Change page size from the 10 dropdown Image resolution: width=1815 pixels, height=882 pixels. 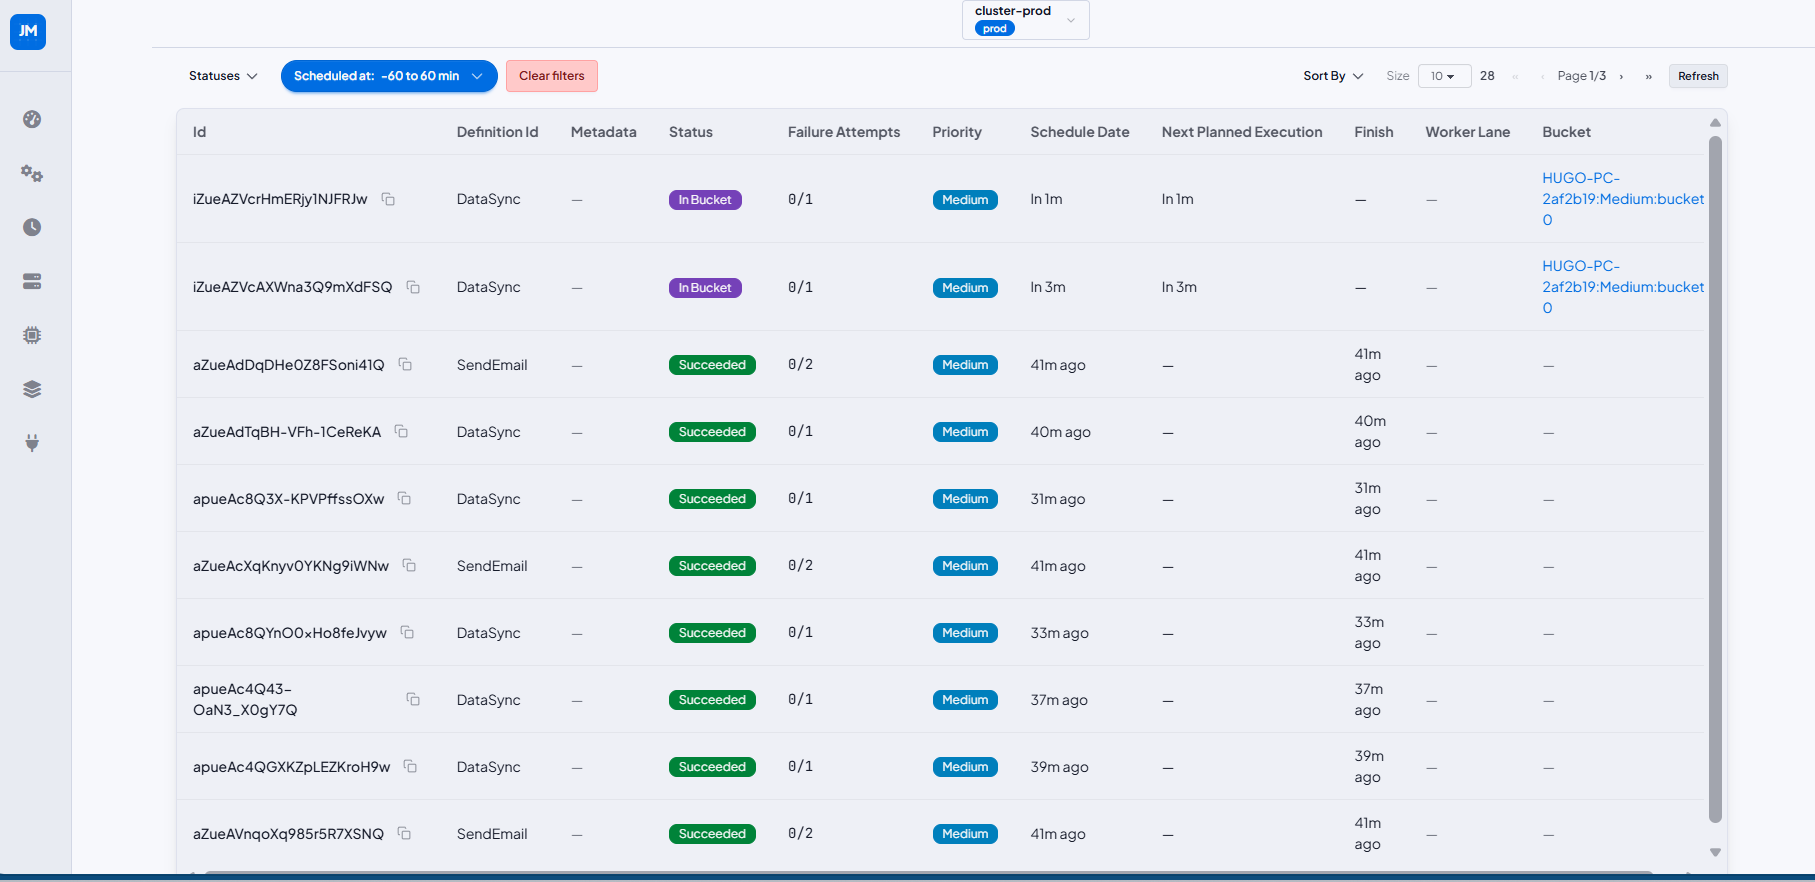1444,76
